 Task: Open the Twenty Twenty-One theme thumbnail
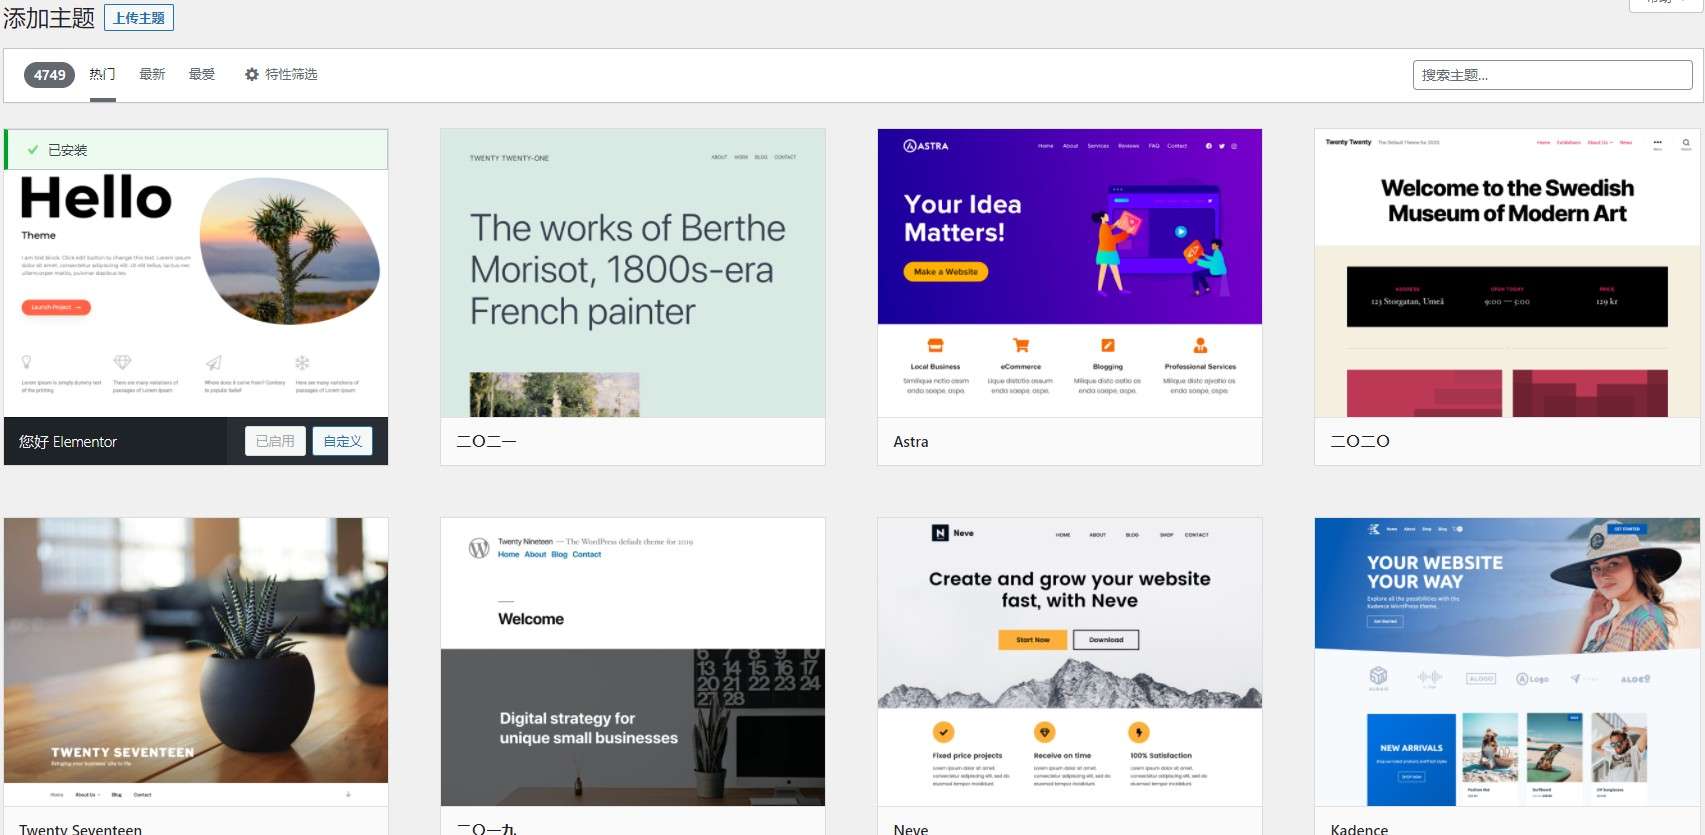[x=633, y=273]
